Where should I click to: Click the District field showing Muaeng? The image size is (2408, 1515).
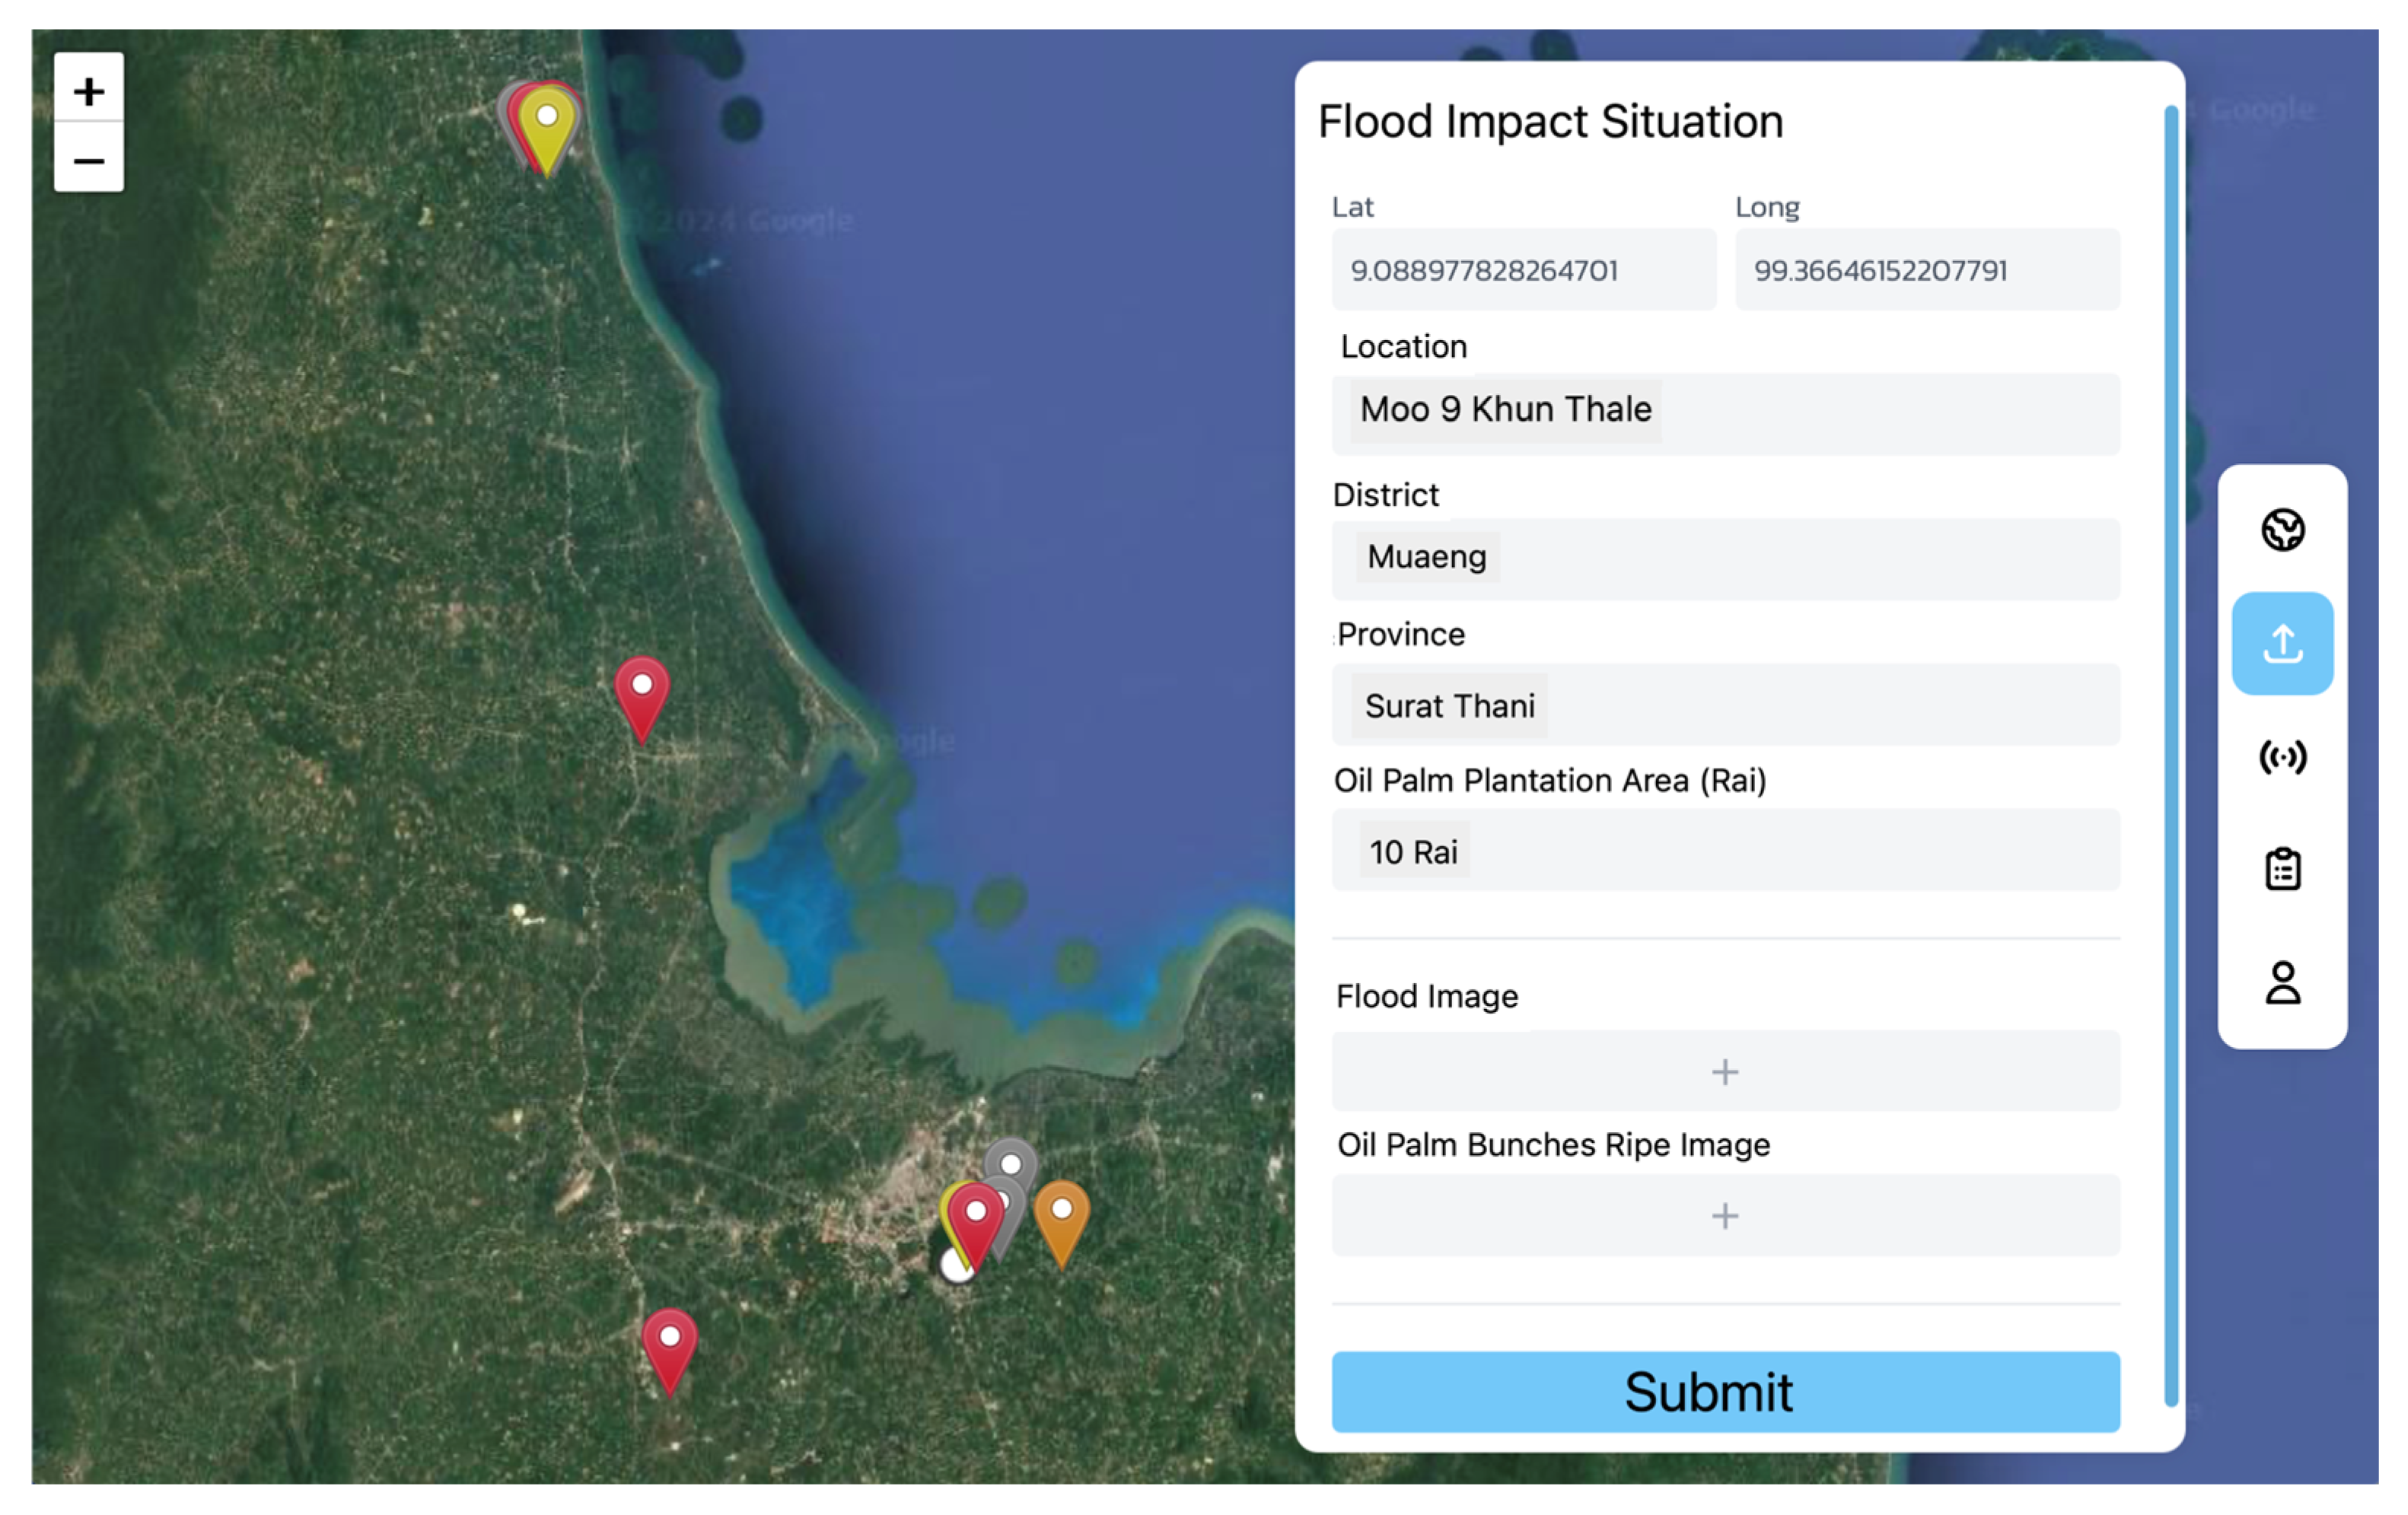1724,558
